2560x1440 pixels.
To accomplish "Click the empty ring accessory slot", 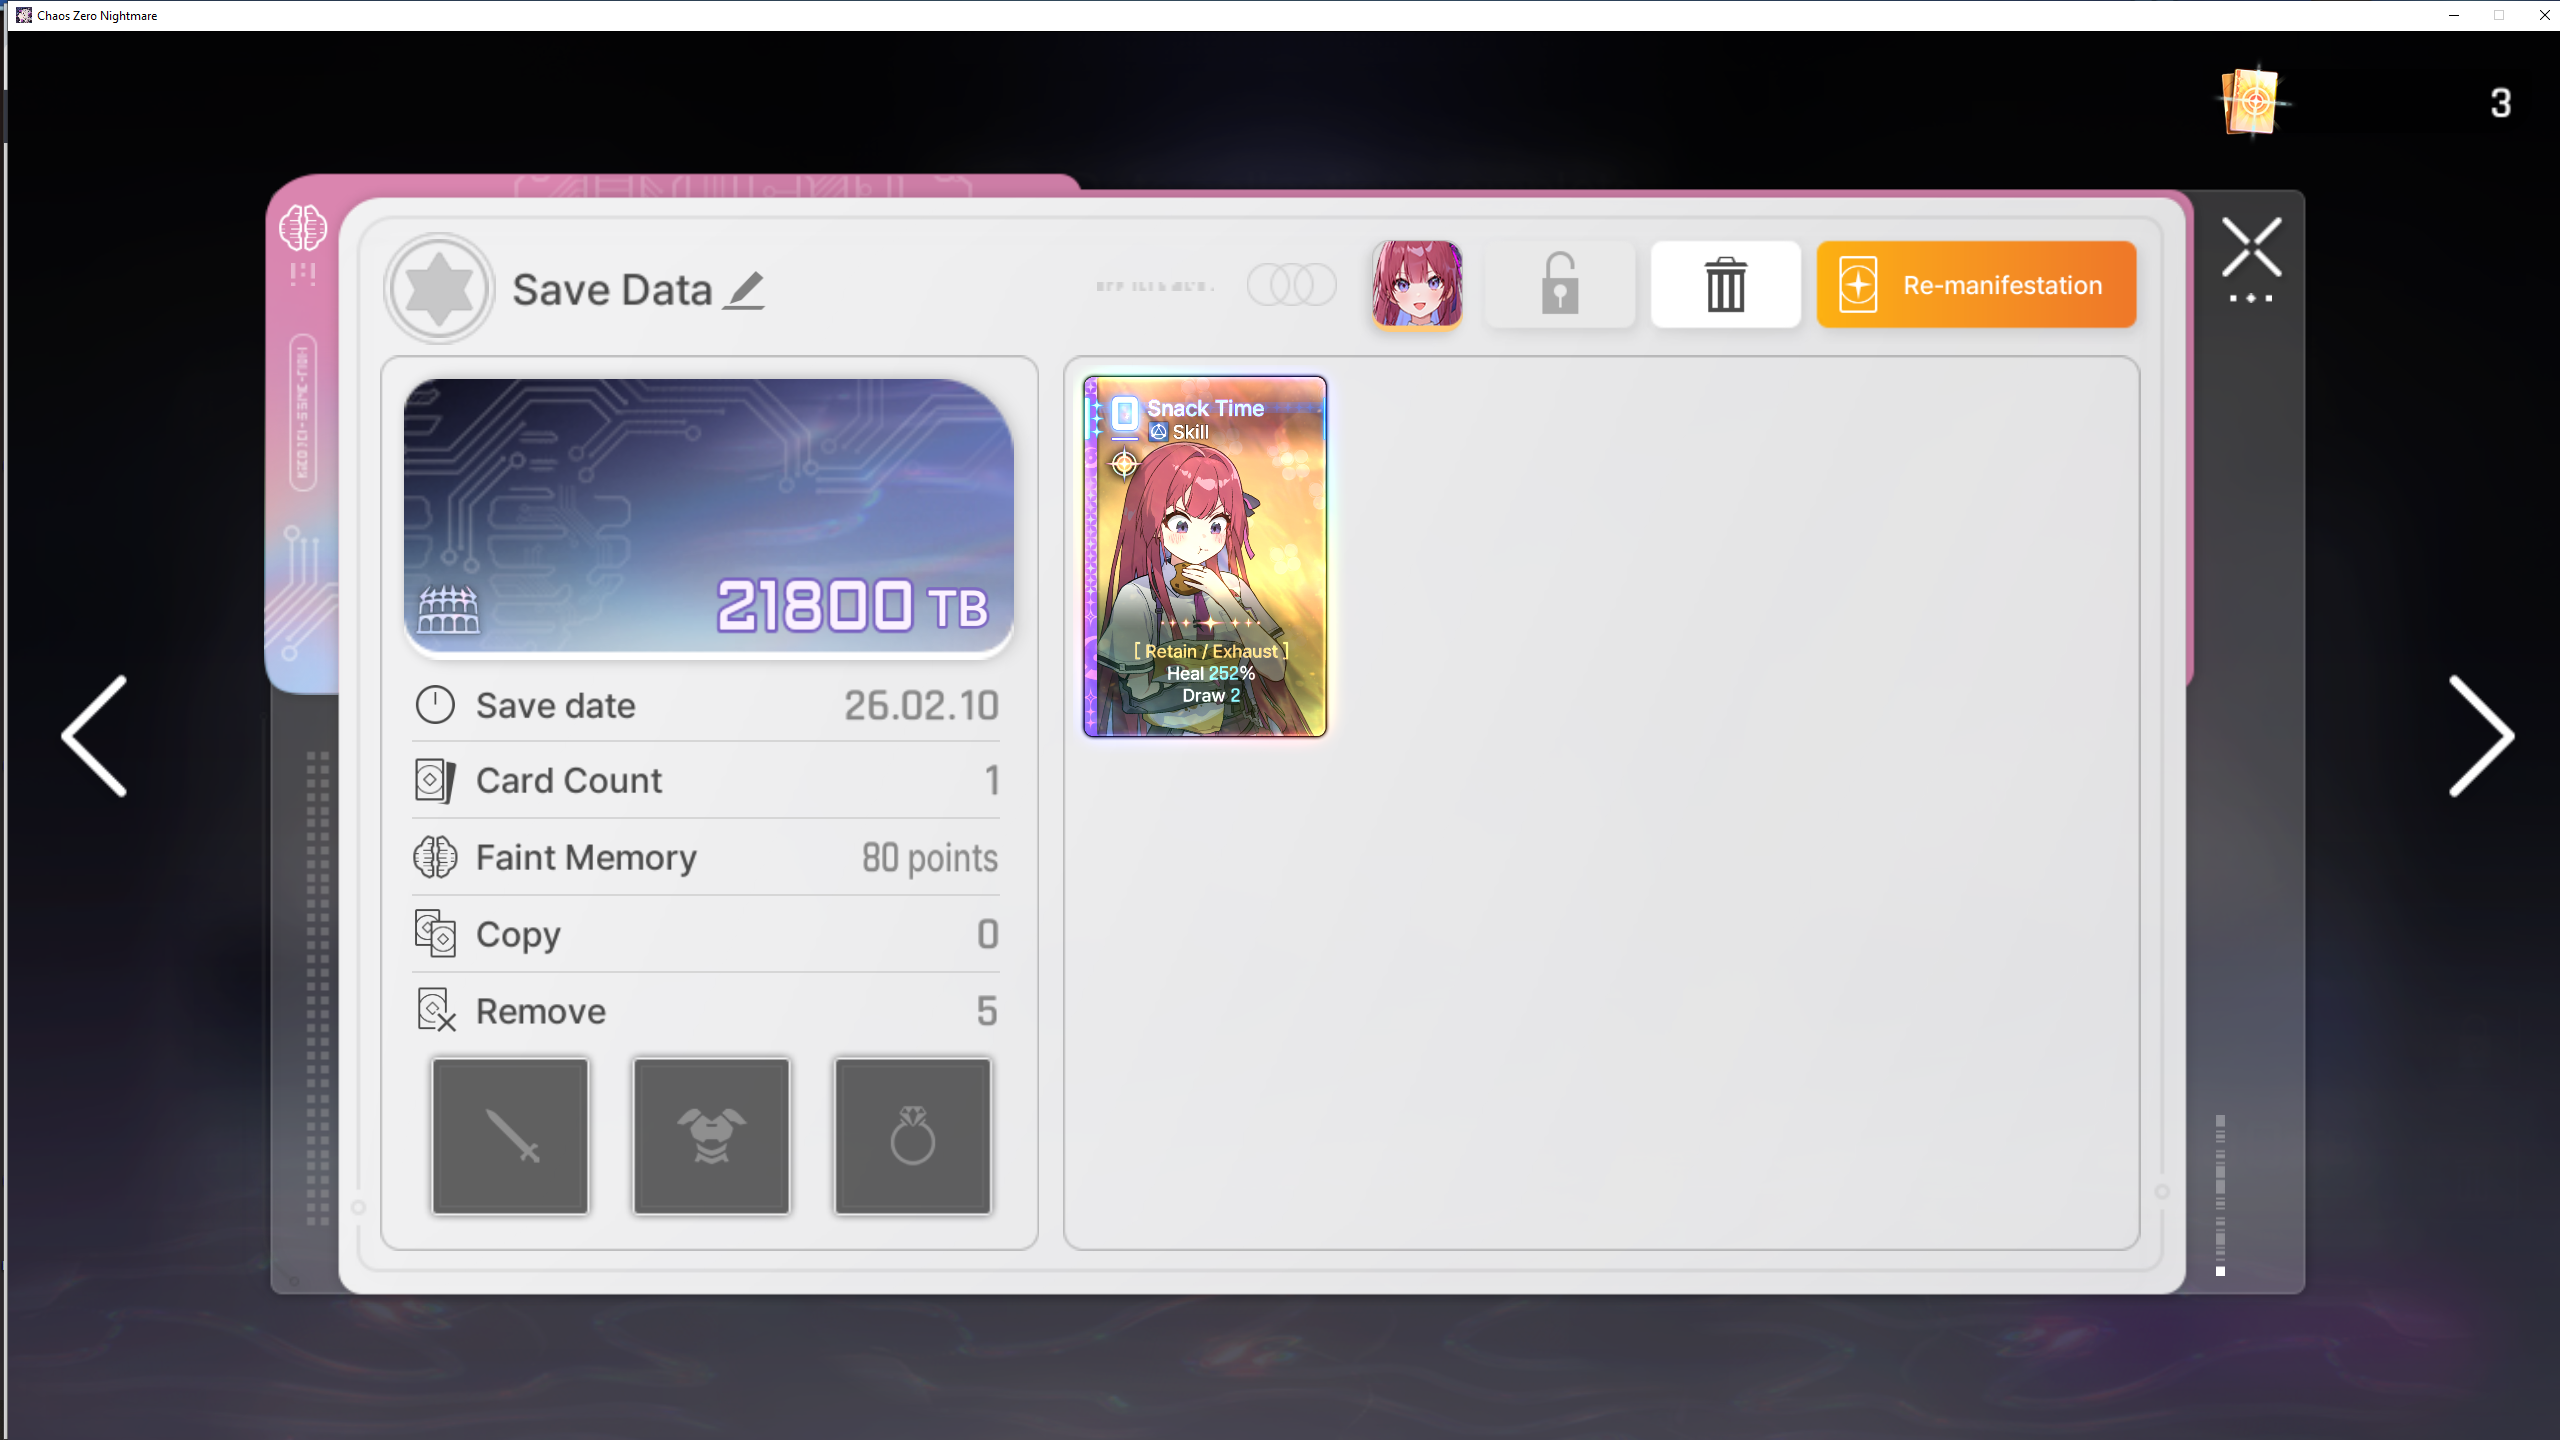I will click(x=912, y=1136).
